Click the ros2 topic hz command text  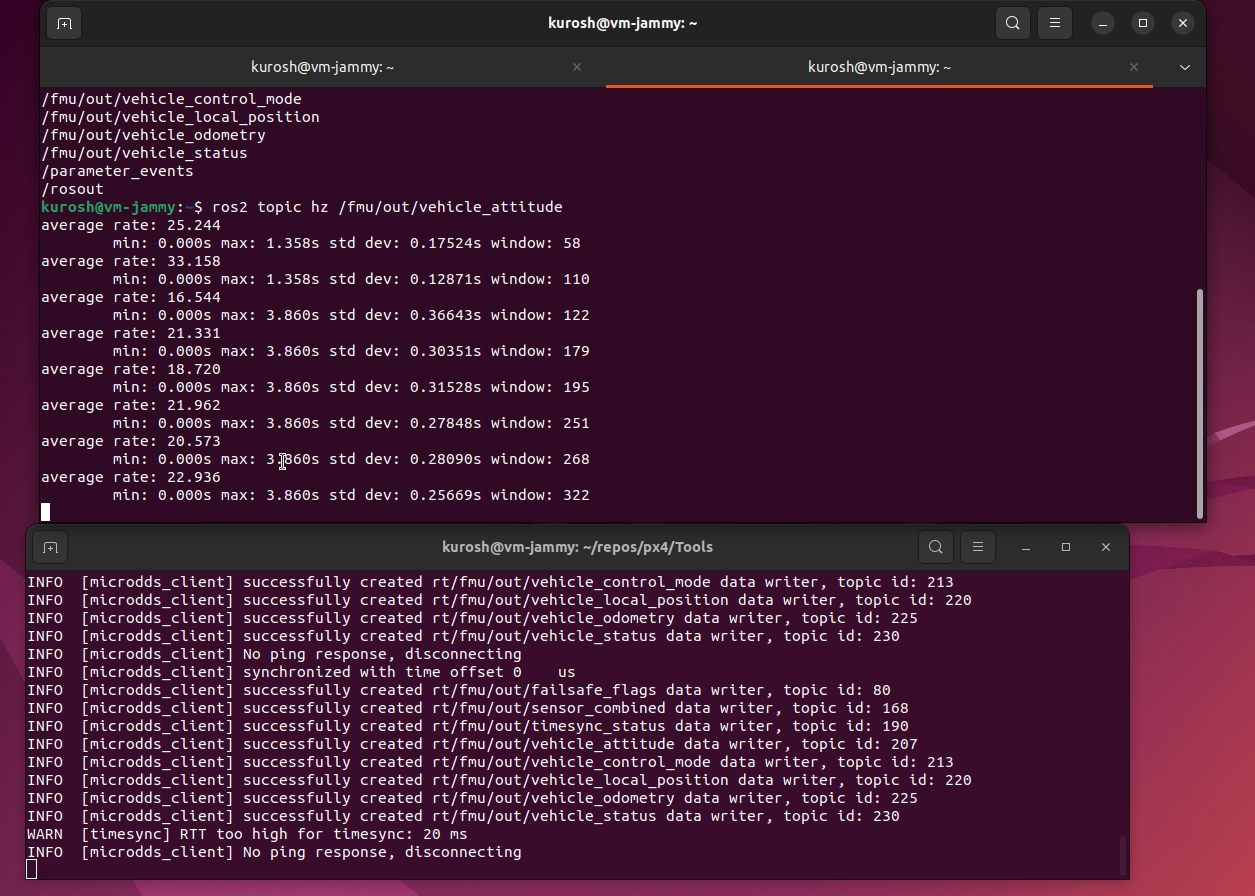click(x=385, y=207)
